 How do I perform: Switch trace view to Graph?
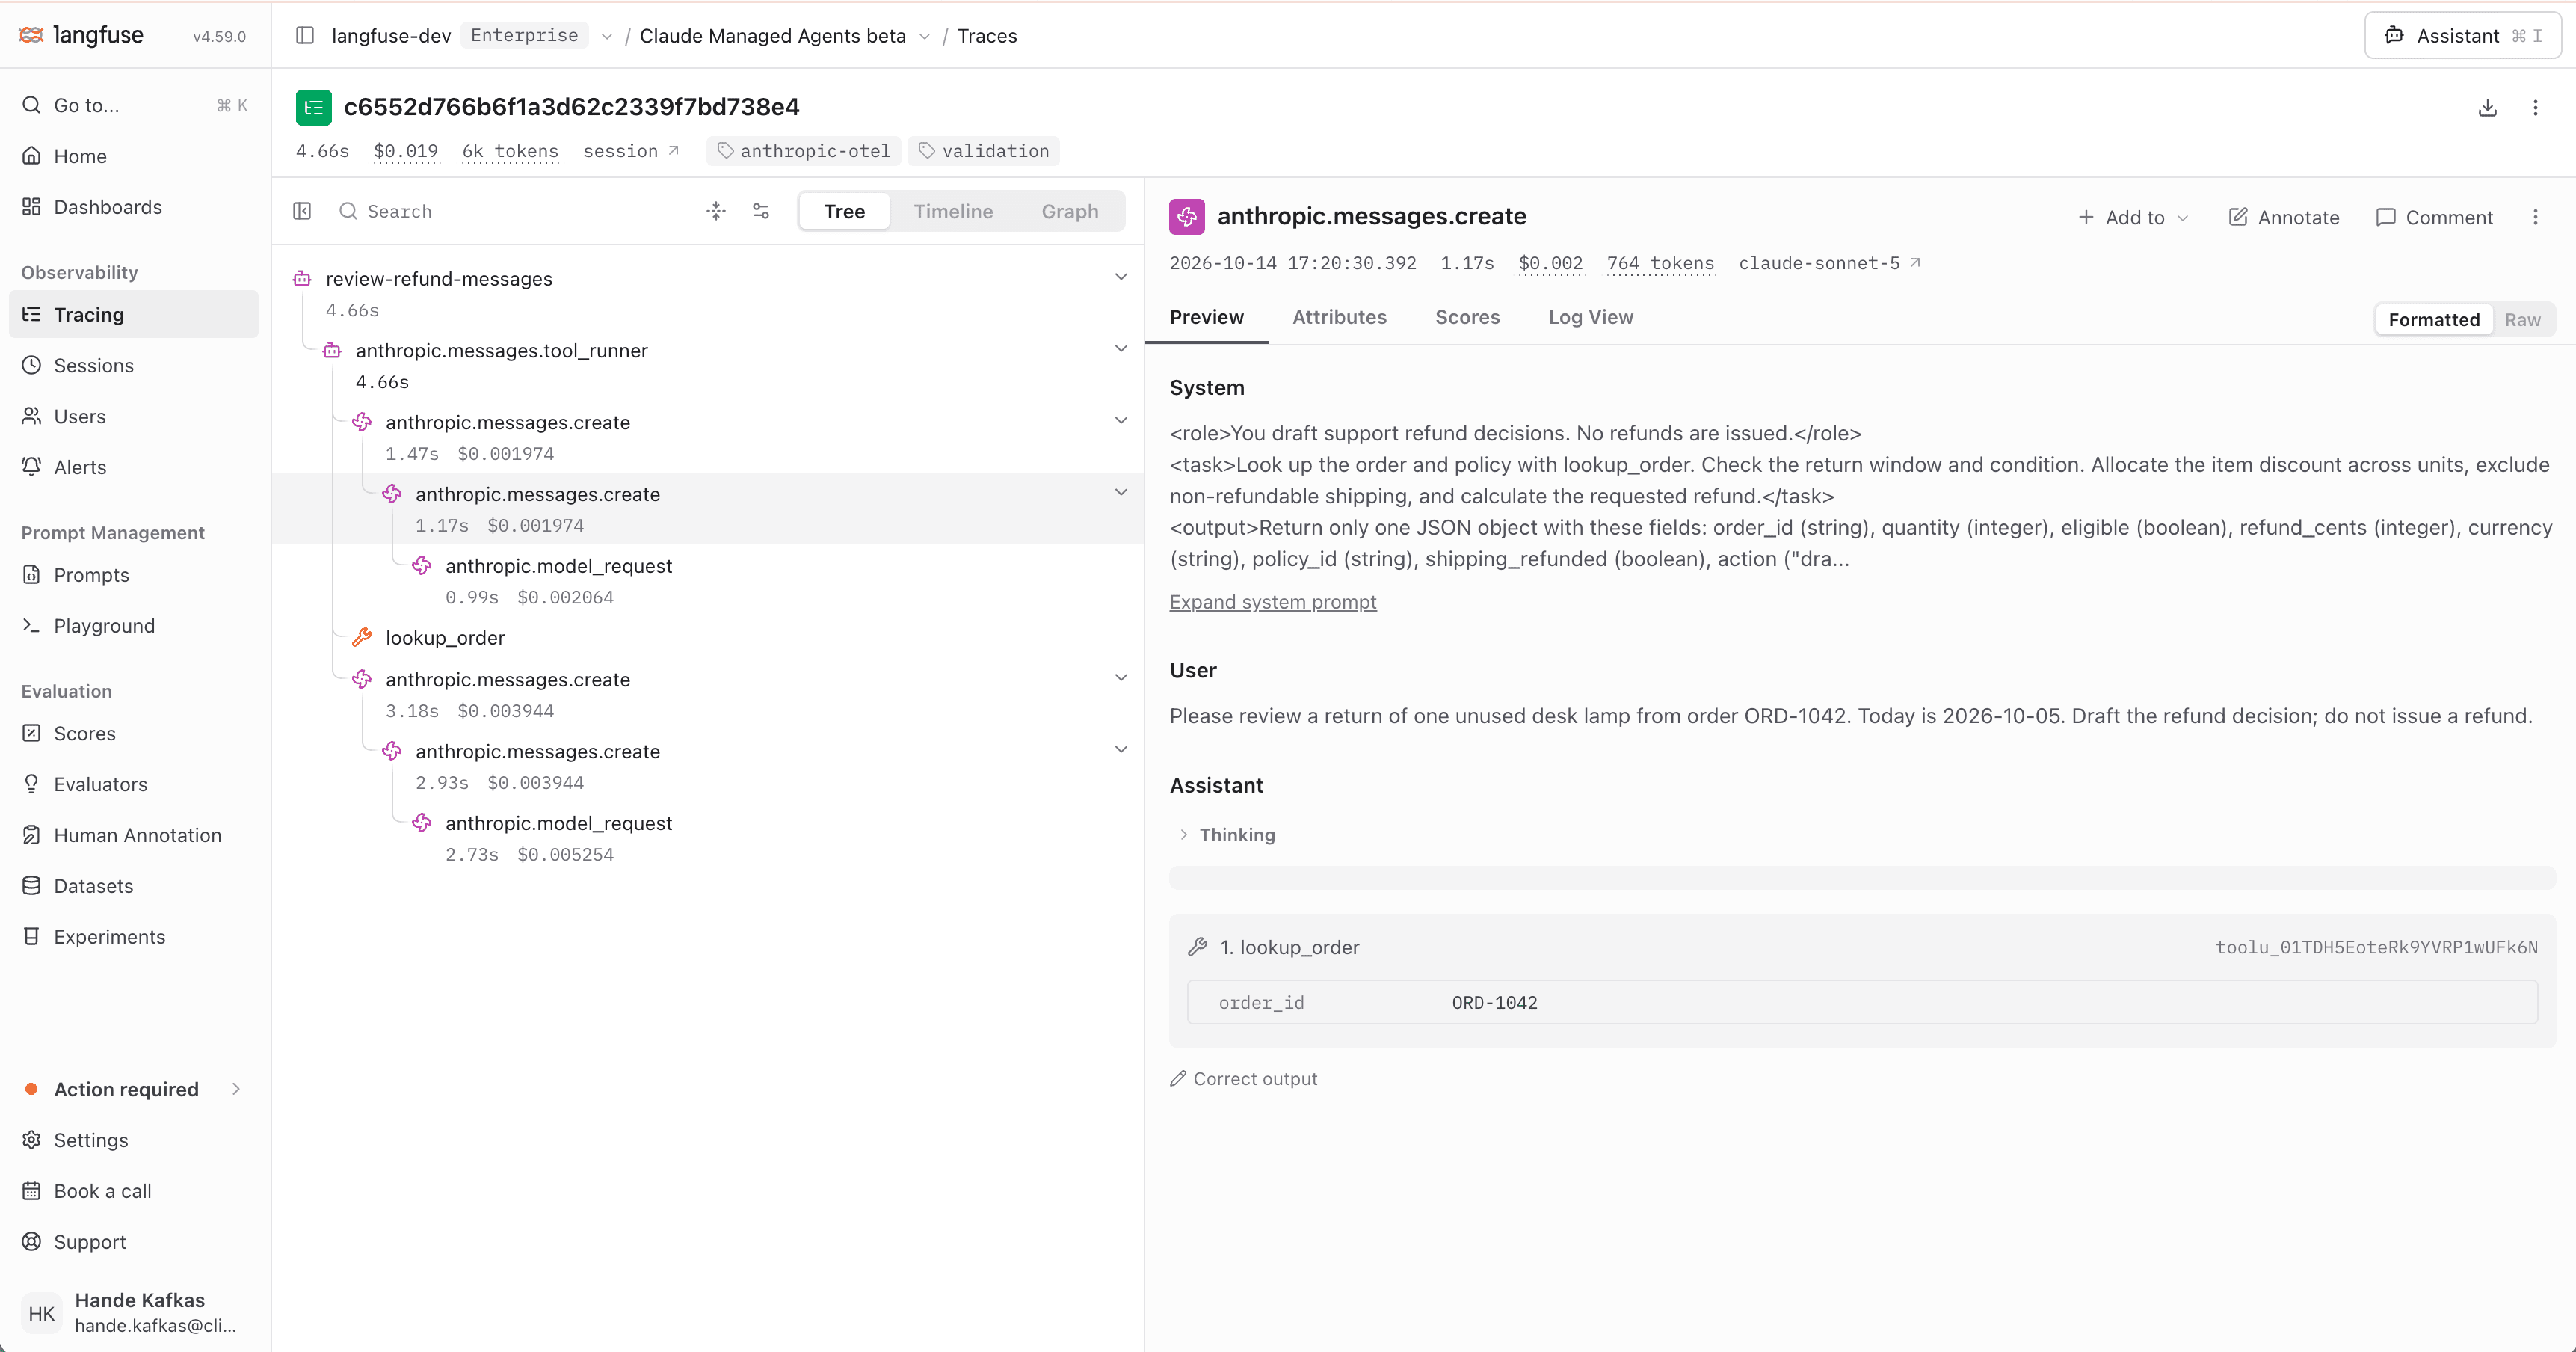pyautogui.click(x=1069, y=211)
